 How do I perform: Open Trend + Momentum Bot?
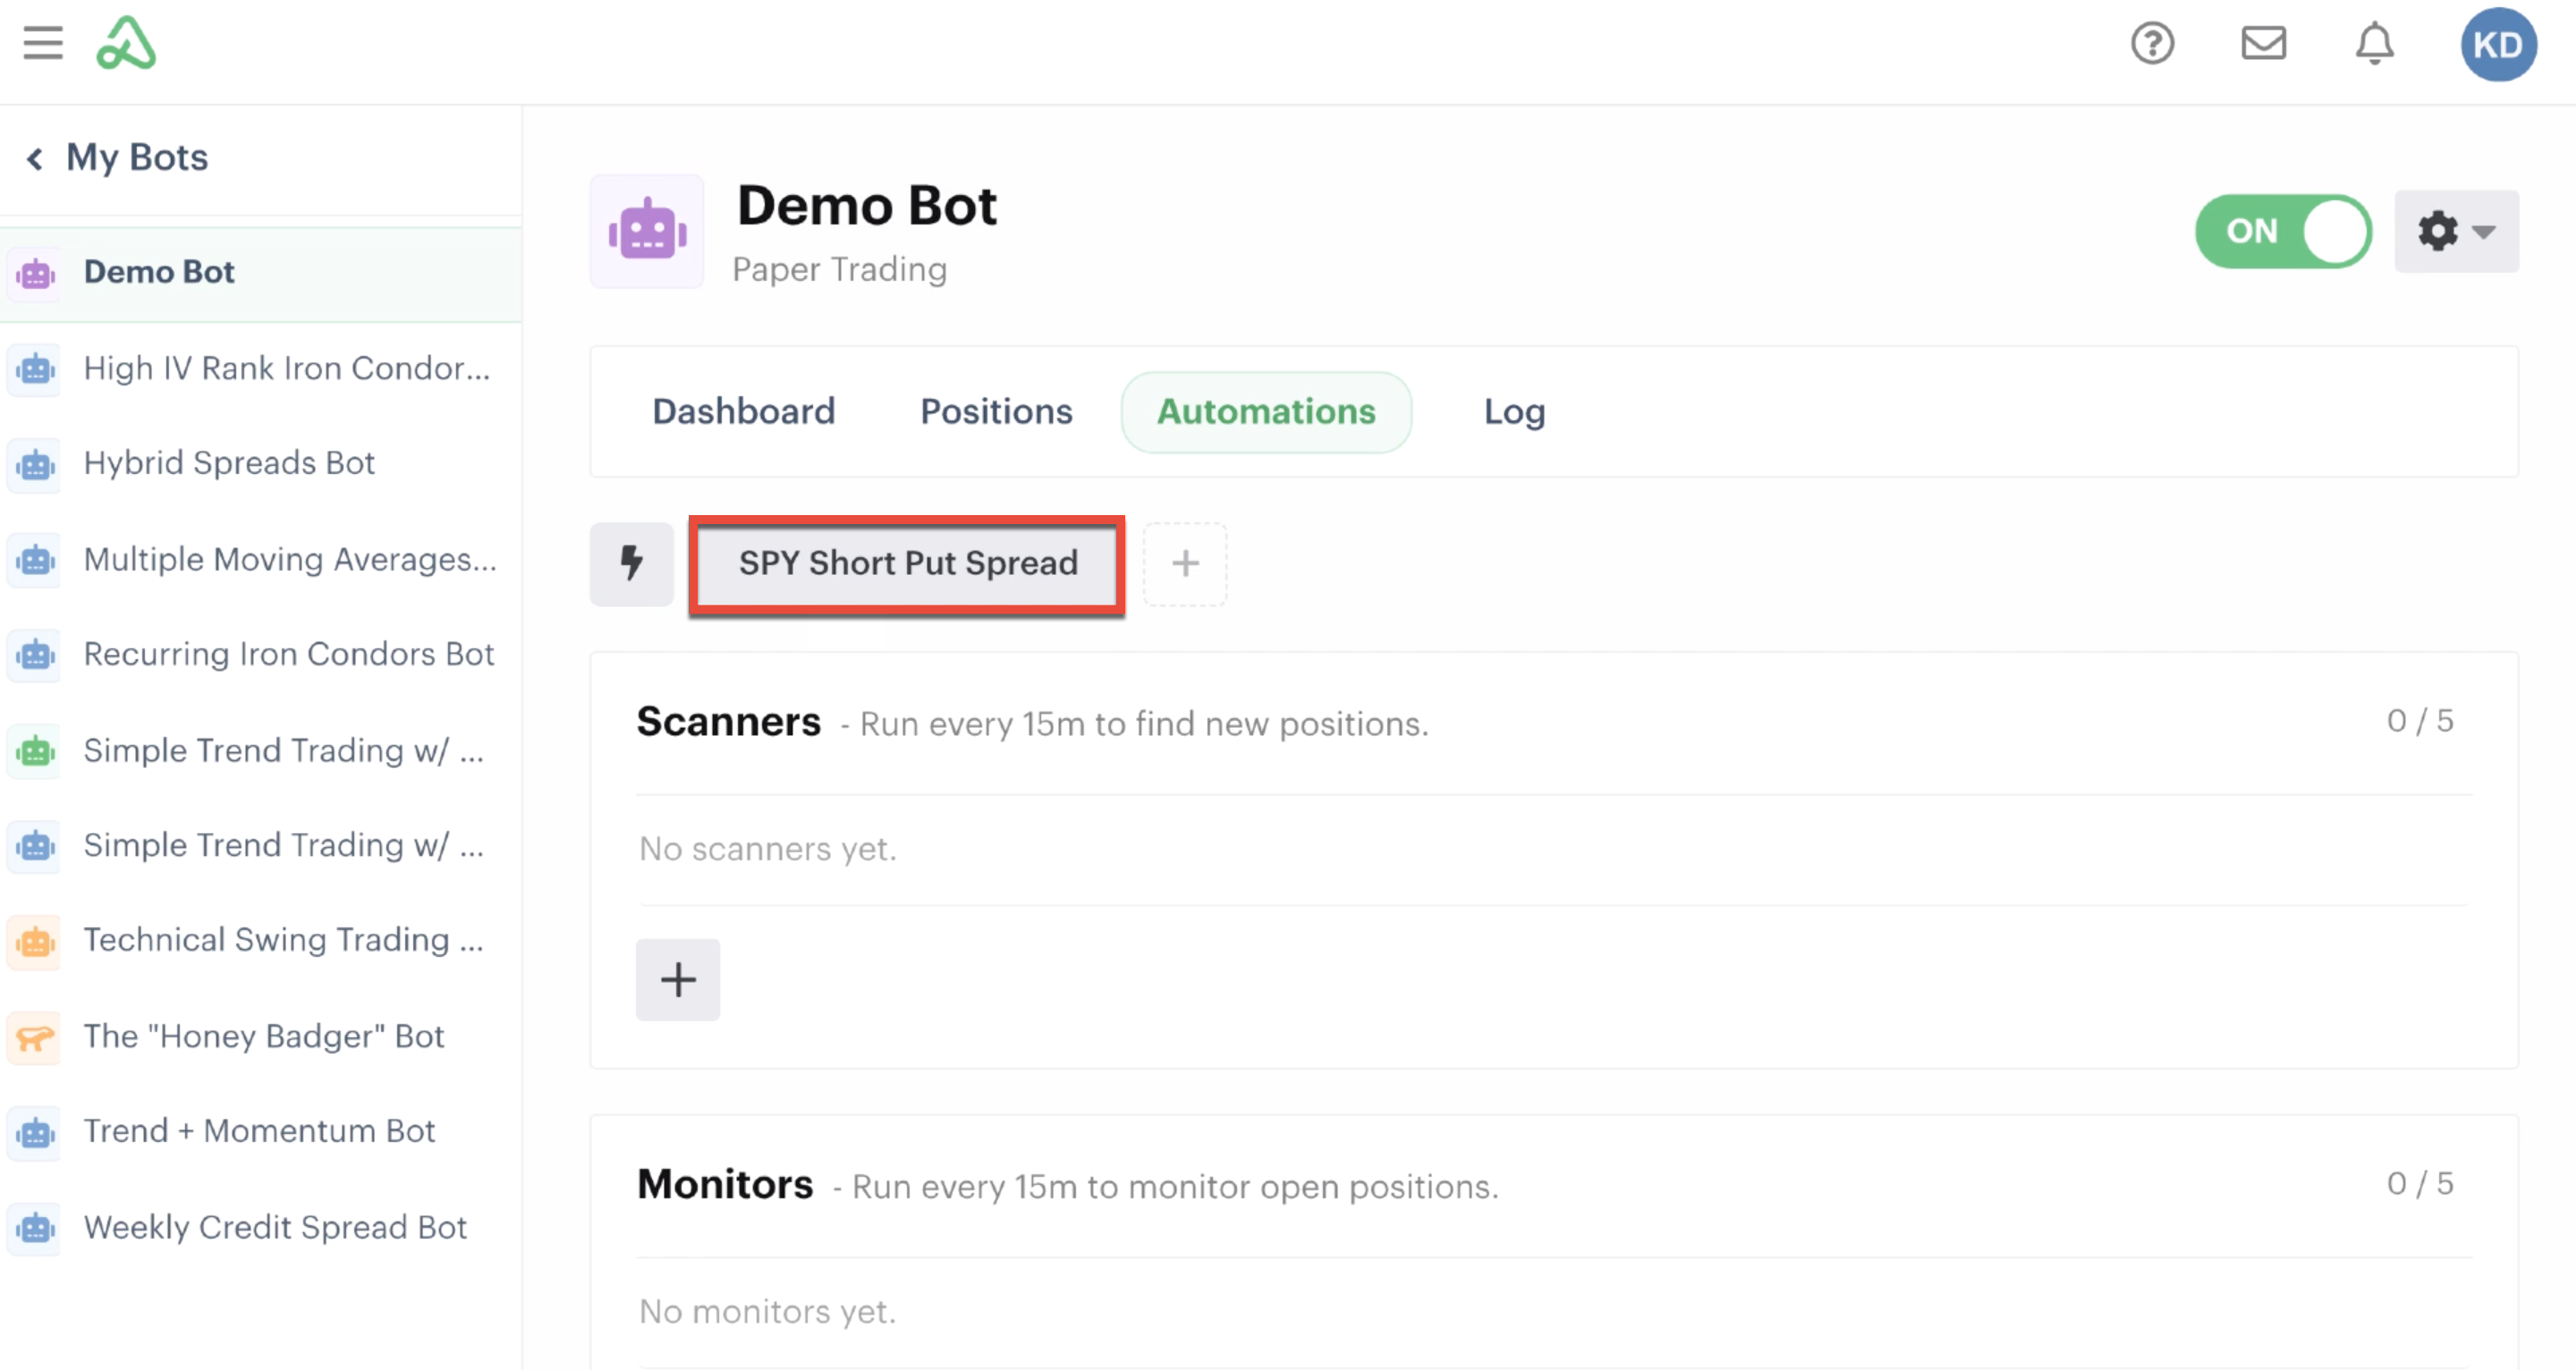coord(260,1131)
